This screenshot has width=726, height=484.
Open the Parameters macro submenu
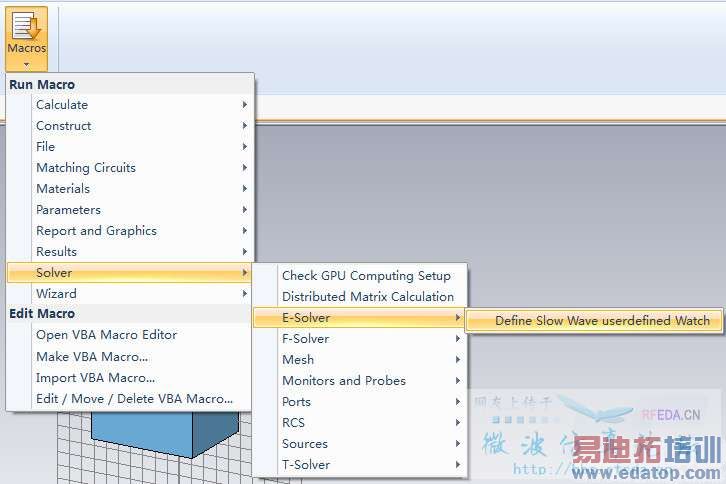(x=68, y=210)
